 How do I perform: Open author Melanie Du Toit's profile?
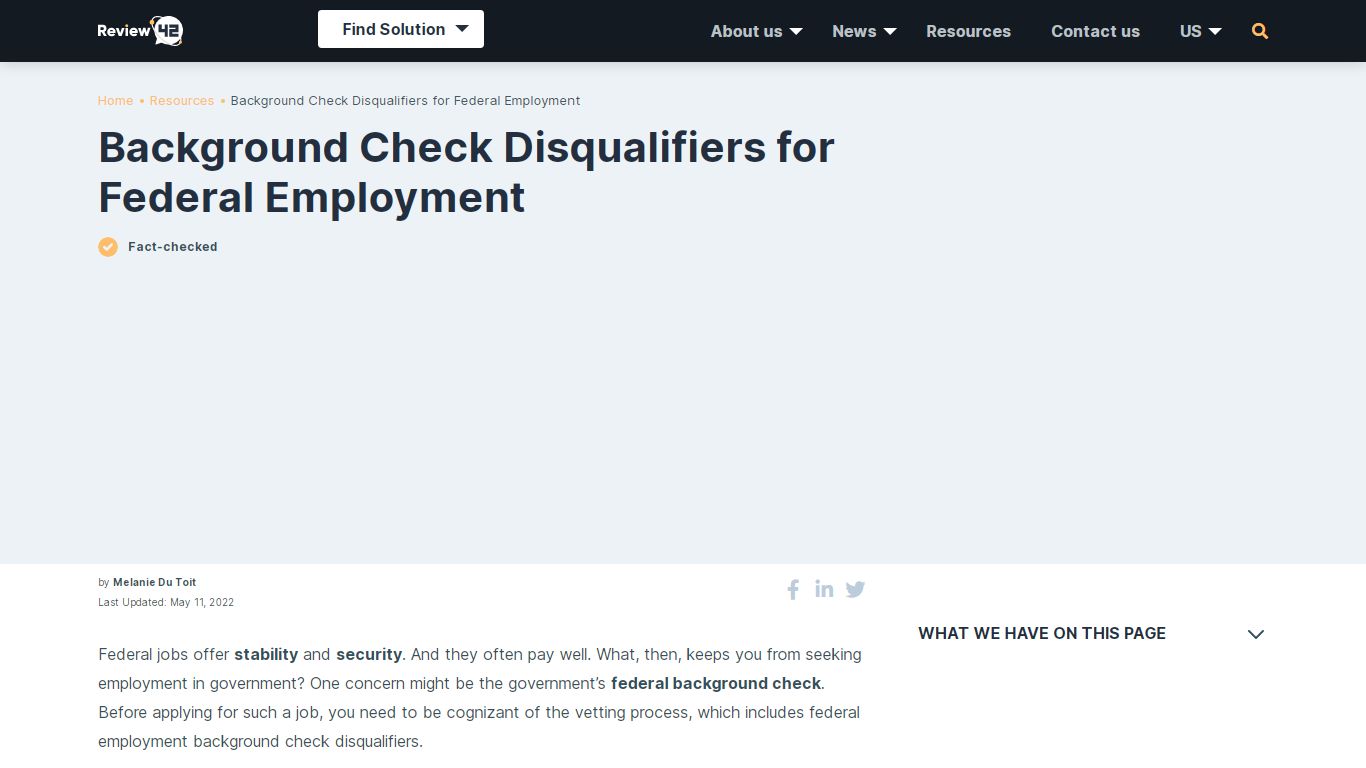pyautogui.click(x=155, y=582)
